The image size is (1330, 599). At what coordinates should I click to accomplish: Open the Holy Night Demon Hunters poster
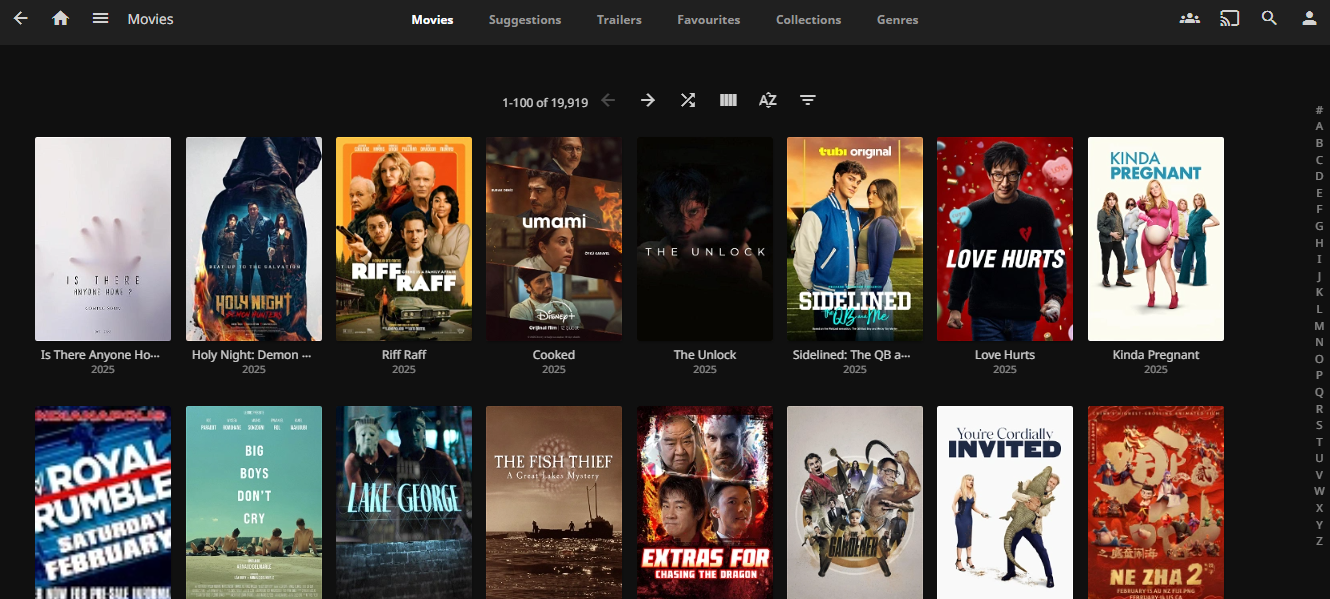click(x=254, y=239)
